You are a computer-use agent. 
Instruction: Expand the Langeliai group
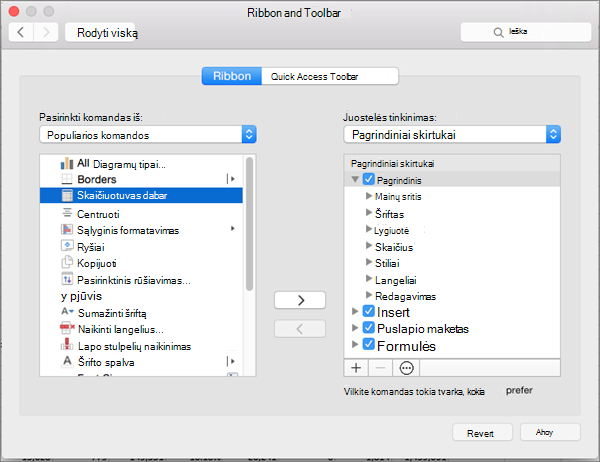pos(369,278)
